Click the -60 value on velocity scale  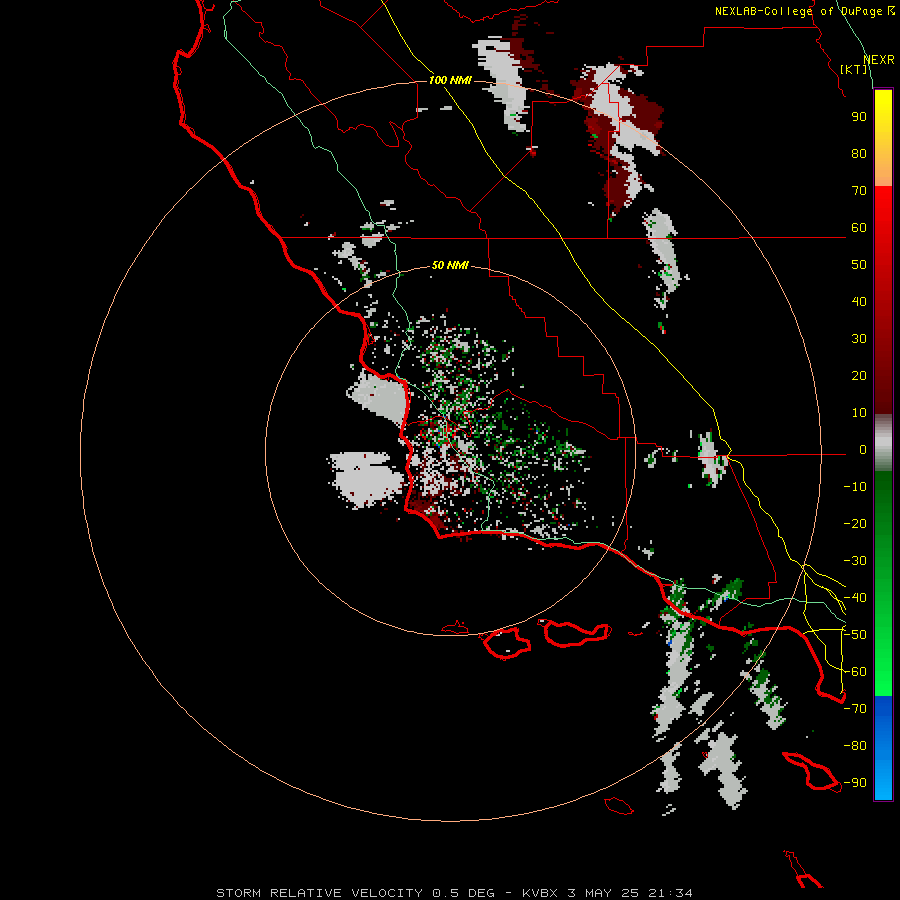click(855, 672)
